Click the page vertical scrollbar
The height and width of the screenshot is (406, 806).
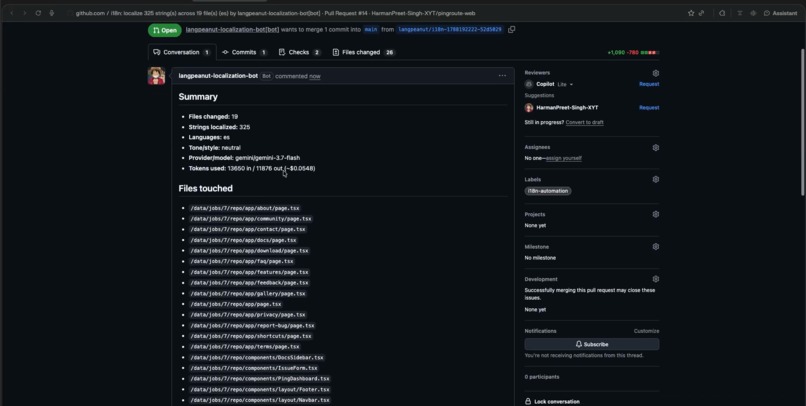coord(803,122)
